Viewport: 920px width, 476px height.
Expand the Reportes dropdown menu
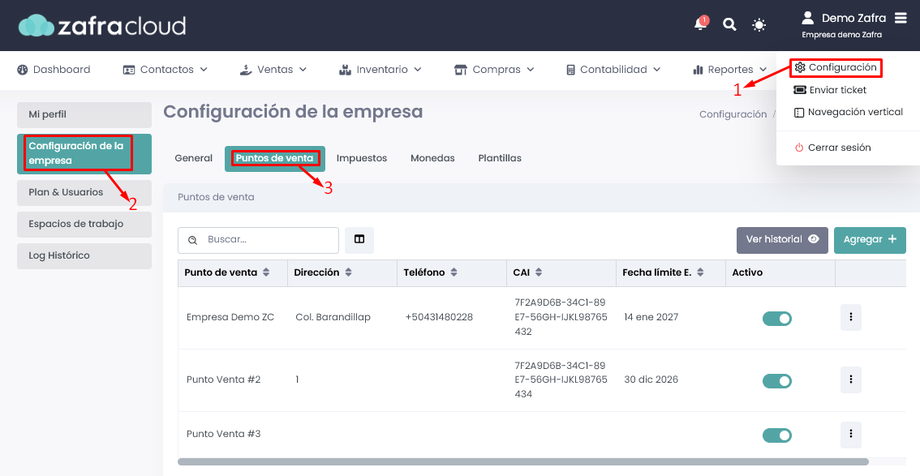pyautogui.click(x=730, y=70)
